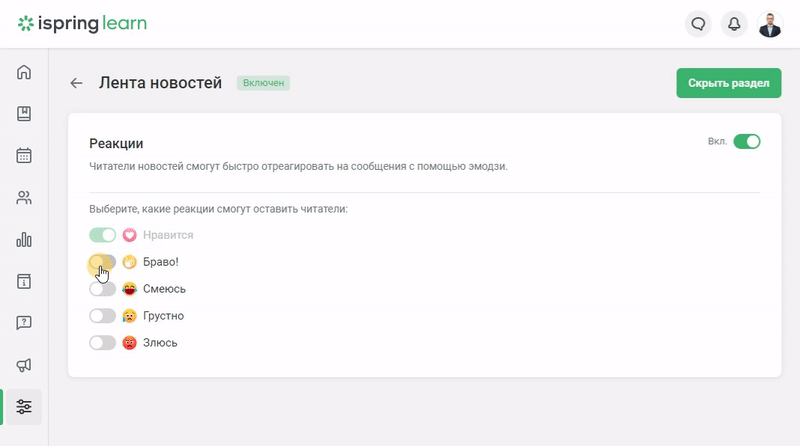Viewport: 800px width, 446px height.
Task: Go back using the left arrow
Action: 76,83
